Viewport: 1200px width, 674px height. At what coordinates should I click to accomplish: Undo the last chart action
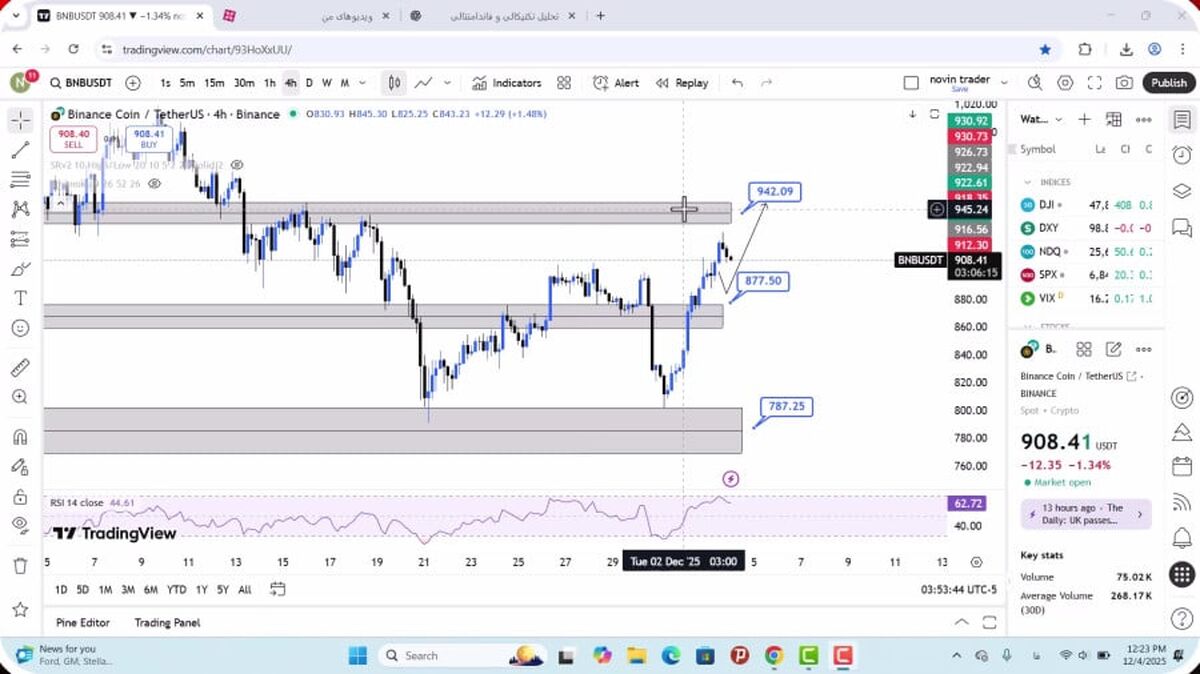(x=737, y=83)
